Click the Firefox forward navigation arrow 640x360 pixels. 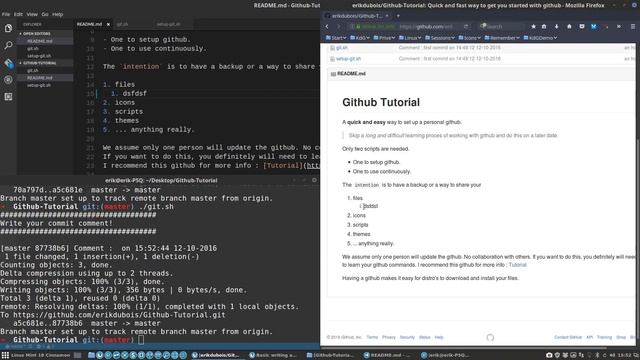pyautogui.click(x=338, y=27)
